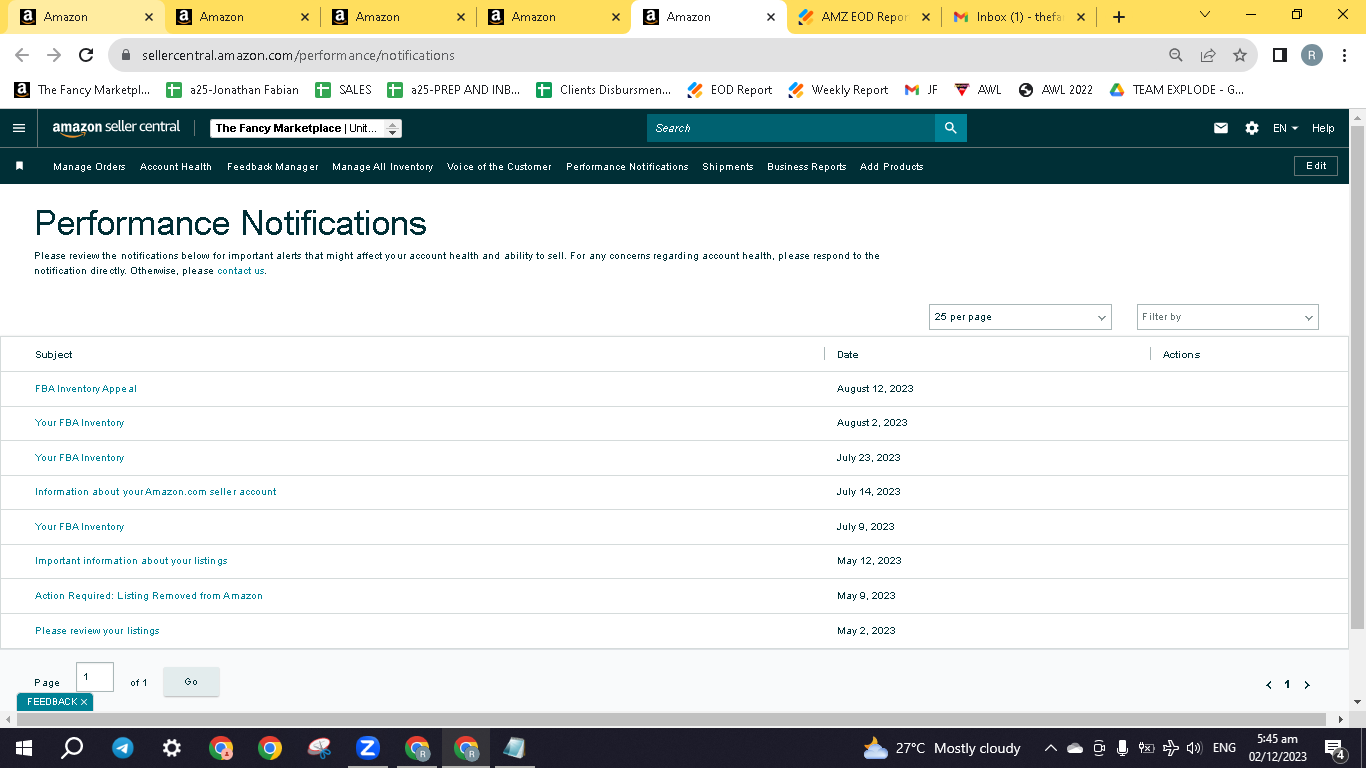Open Business Reports in the navigation bar

coord(807,167)
